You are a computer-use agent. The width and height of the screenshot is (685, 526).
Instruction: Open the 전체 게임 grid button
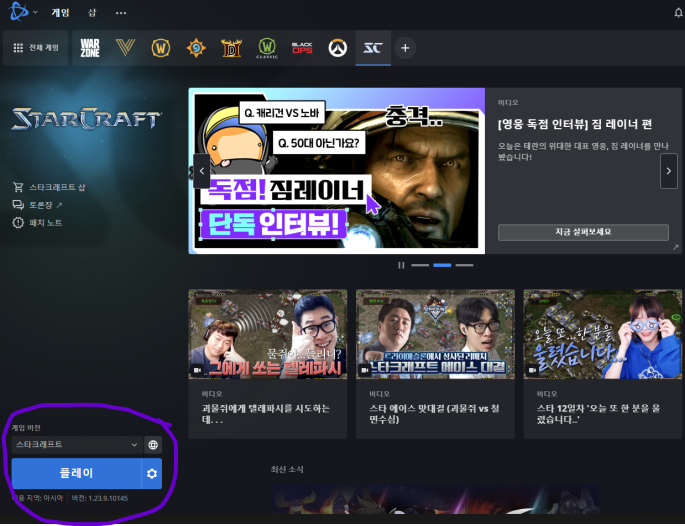tap(36, 48)
